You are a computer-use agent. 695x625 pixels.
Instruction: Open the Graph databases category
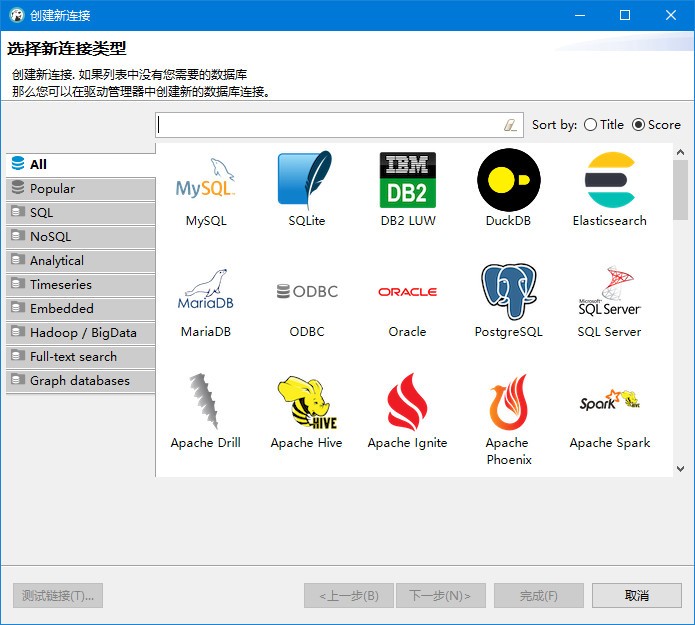coord(81,381)
